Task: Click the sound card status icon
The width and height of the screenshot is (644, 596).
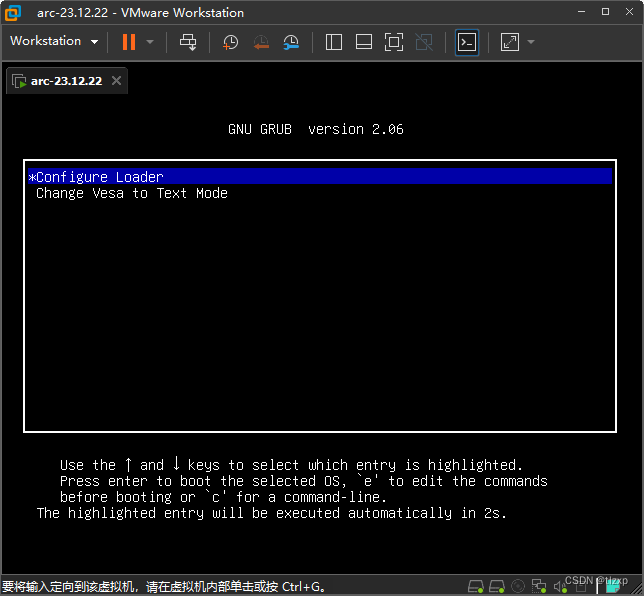Action: [x=560, y=587]
